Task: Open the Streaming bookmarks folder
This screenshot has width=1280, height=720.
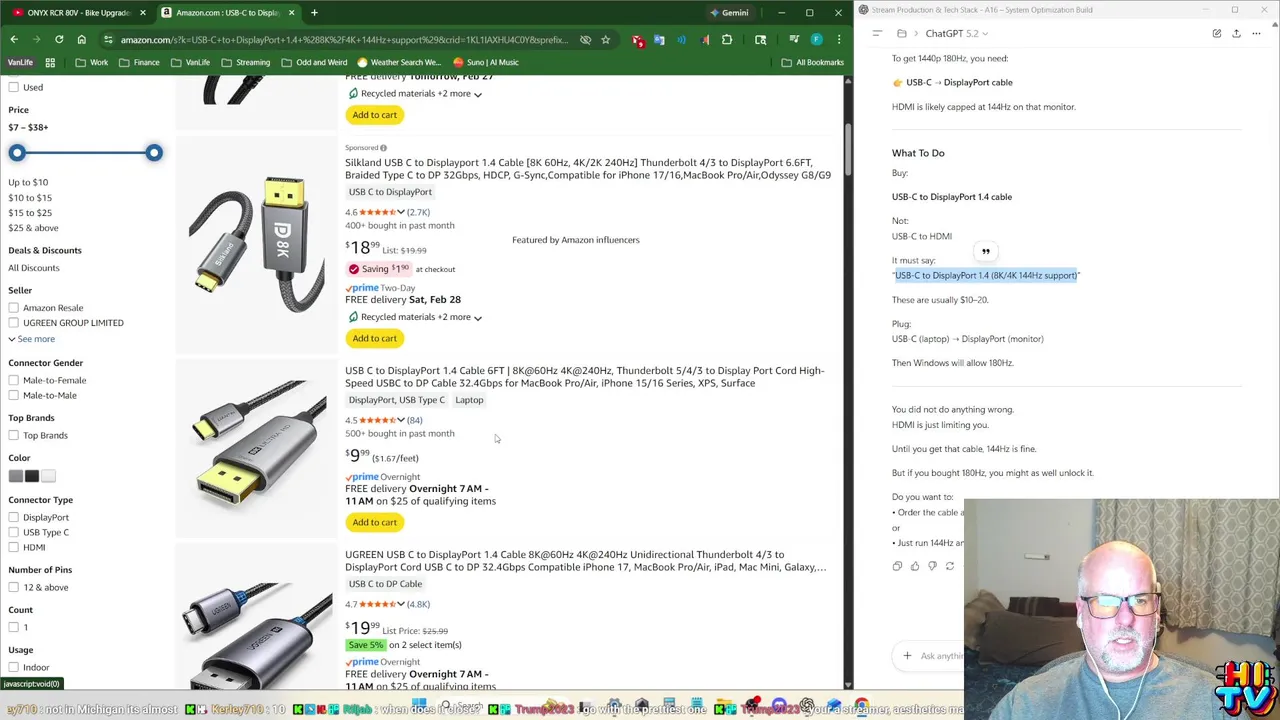Action: coord(245,62)
